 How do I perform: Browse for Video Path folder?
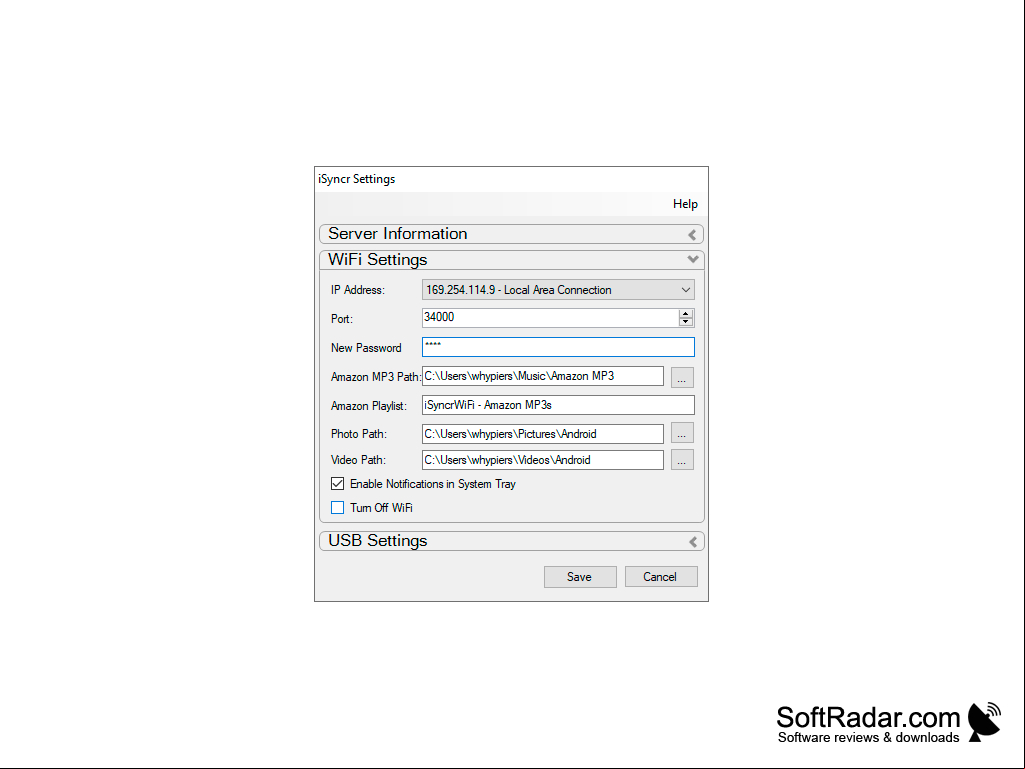(x=682, y=460)
